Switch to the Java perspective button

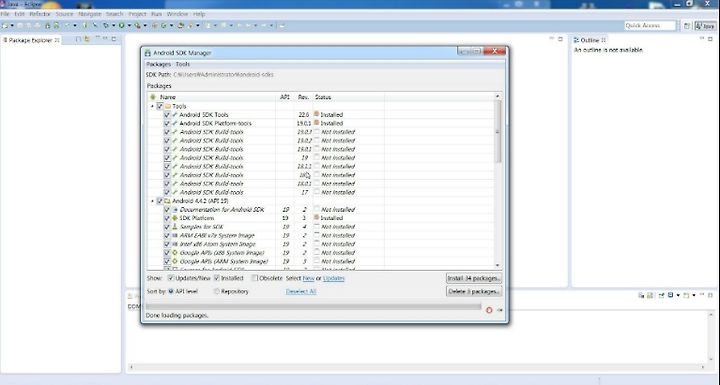click(705, 26)
